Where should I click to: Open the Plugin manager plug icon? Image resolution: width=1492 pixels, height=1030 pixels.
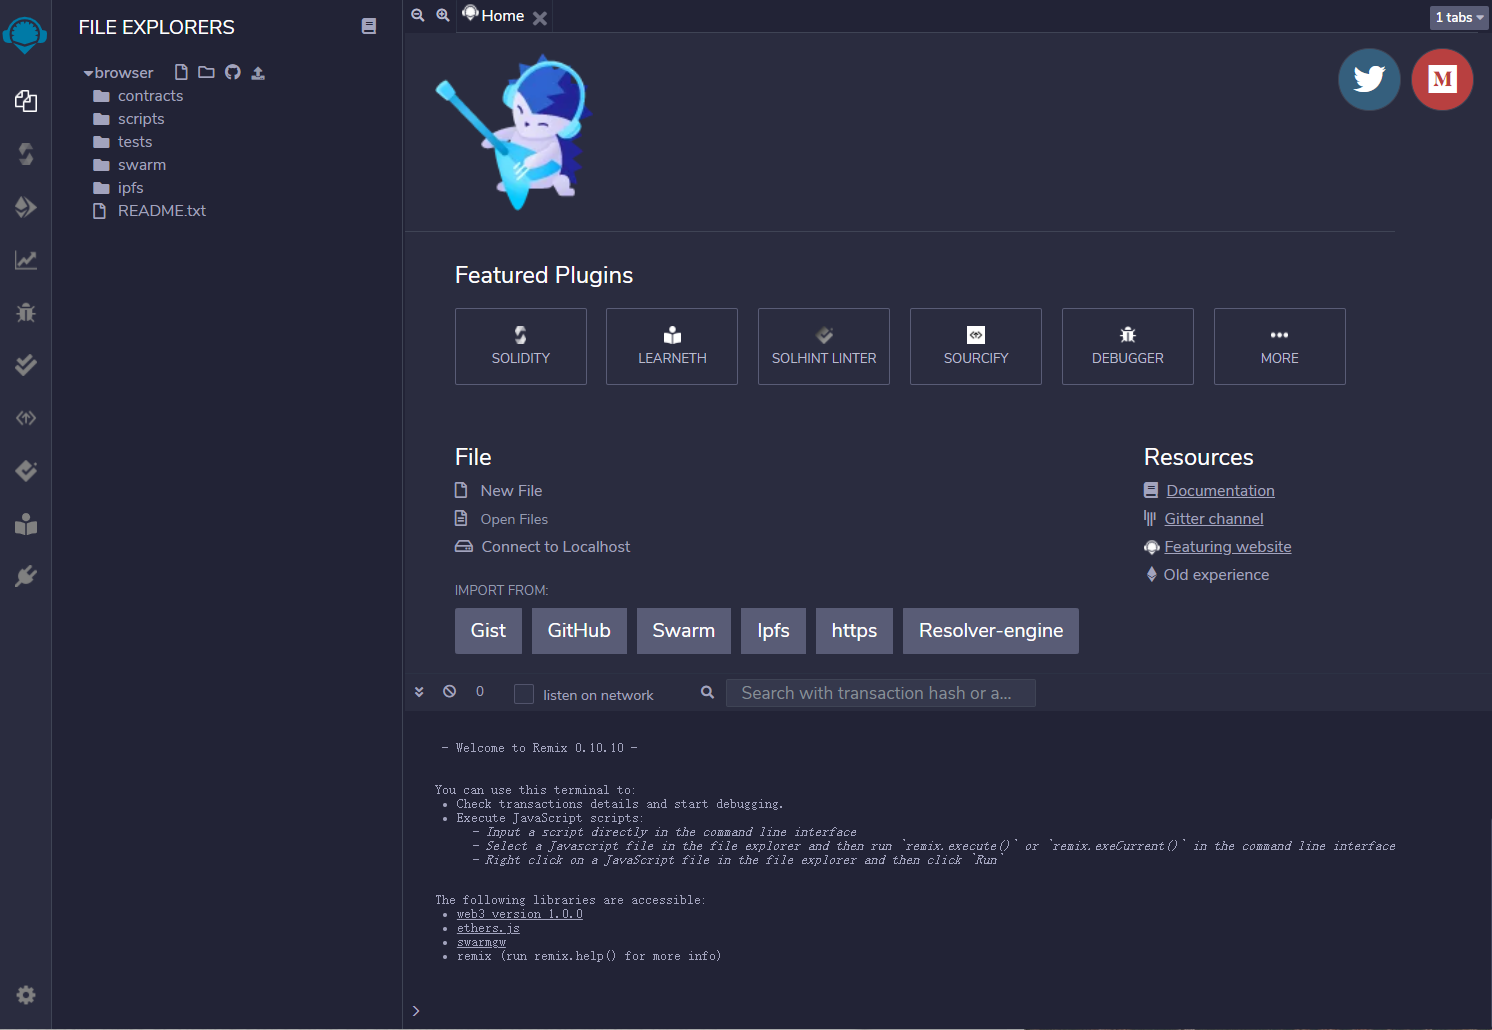coord(26,577)
